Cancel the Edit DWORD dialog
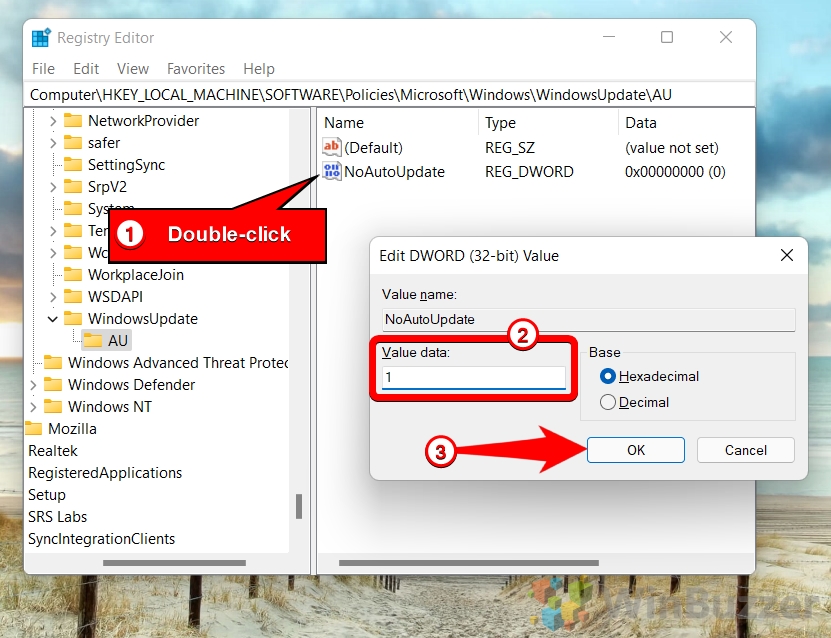This screenshot has height=638, width=831. pyautogui.click(x=746, y=450)
